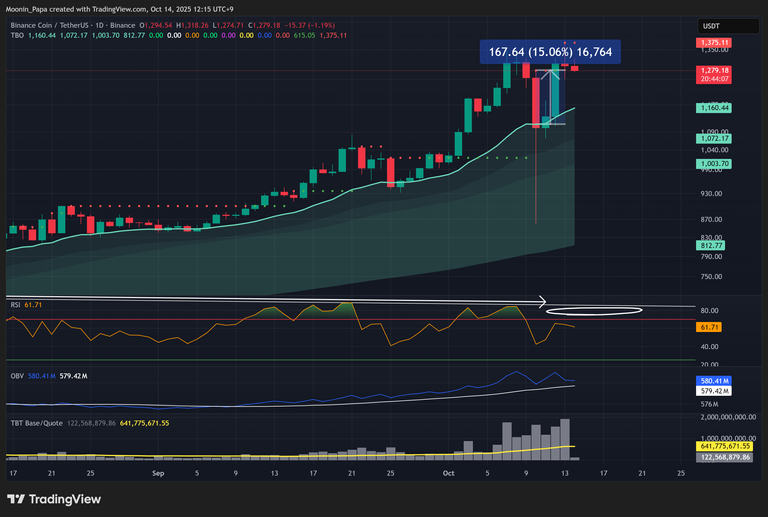The image size is (768, 517).
Task: Click the 167.64 (15.06%) measurement label
Action: tap(551, 52)
